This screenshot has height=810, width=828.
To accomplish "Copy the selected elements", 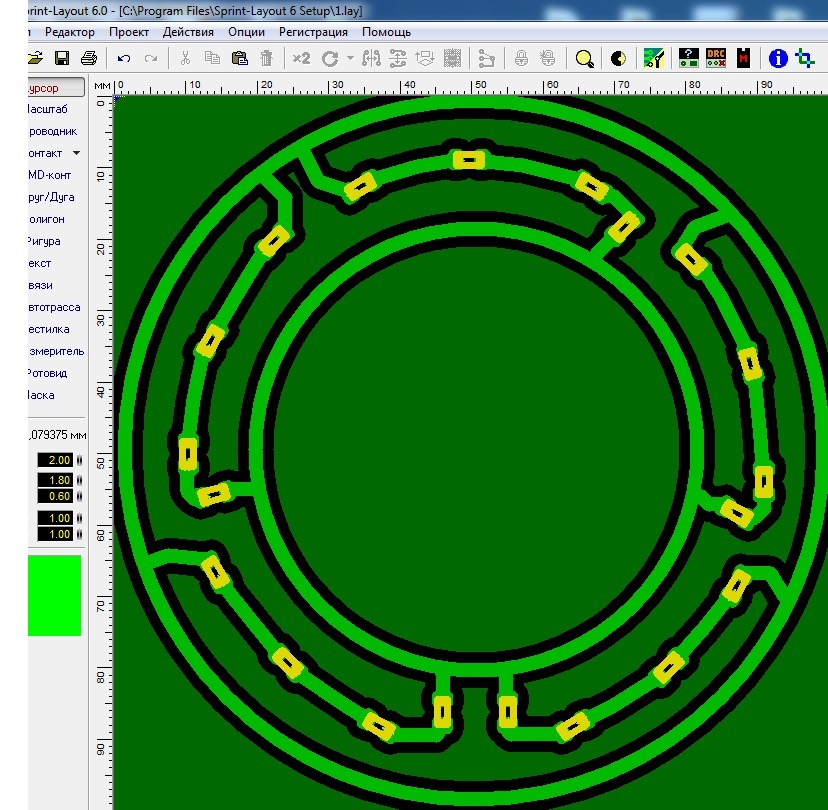I will pos(212,58).
